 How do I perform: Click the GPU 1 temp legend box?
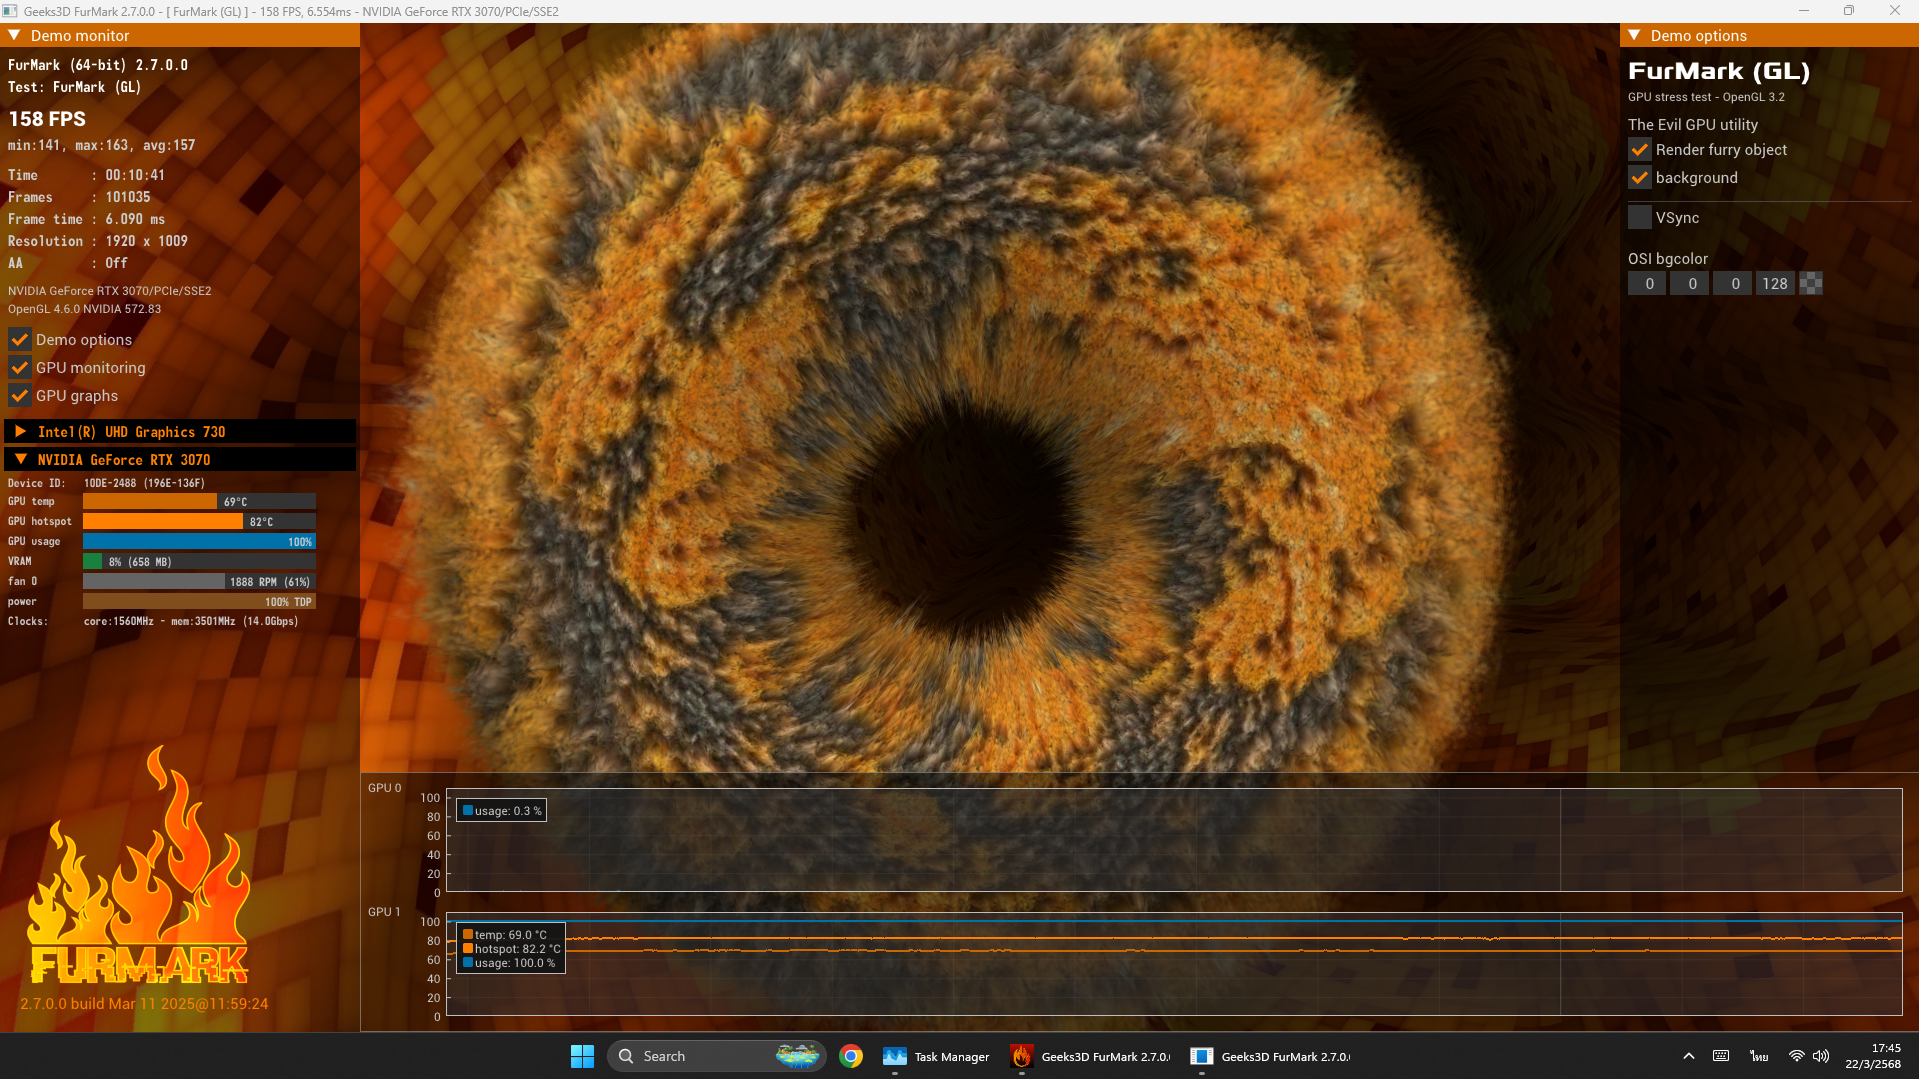511,949
